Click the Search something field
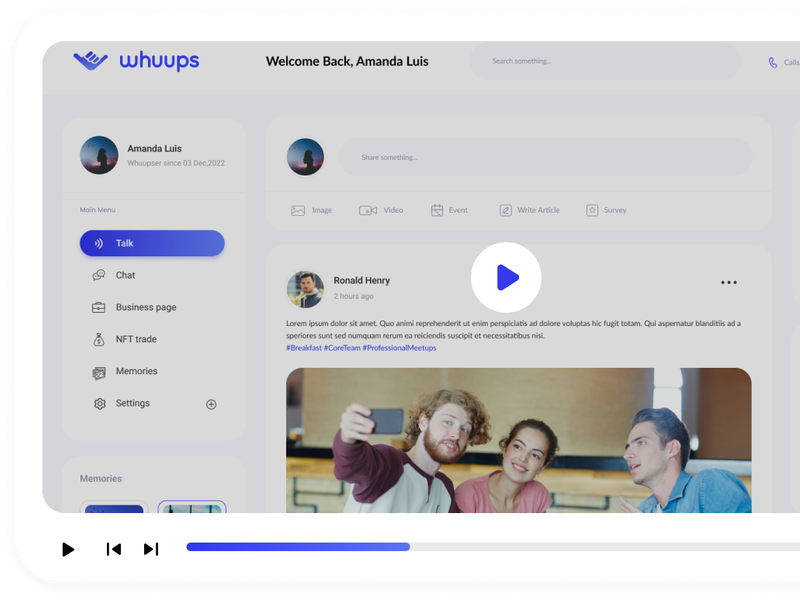Viewport: 800px width, 600px height. (600, 62)
